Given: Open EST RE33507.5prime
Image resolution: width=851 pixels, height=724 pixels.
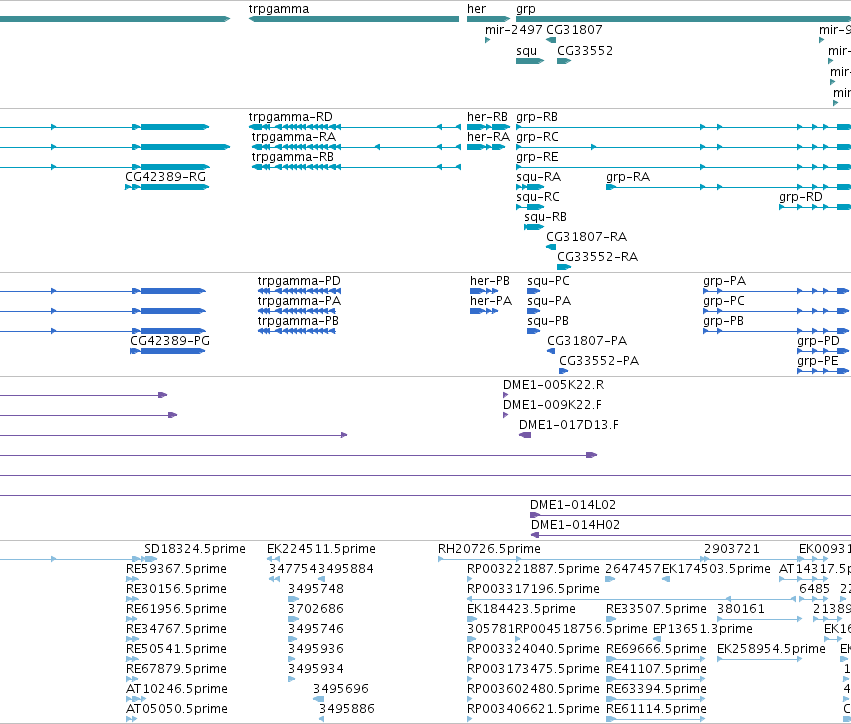Looking at the screenshot, I should click(657, 609).
